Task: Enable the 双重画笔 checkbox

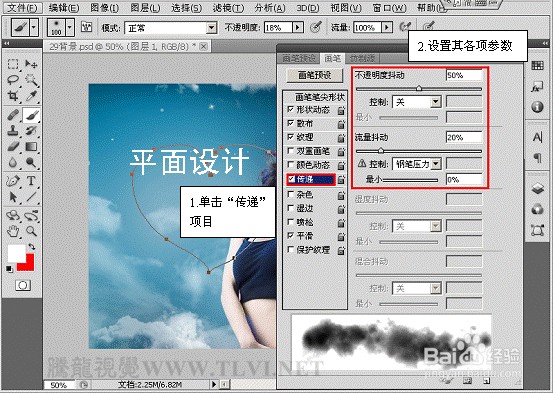Action: coord(291,151)
